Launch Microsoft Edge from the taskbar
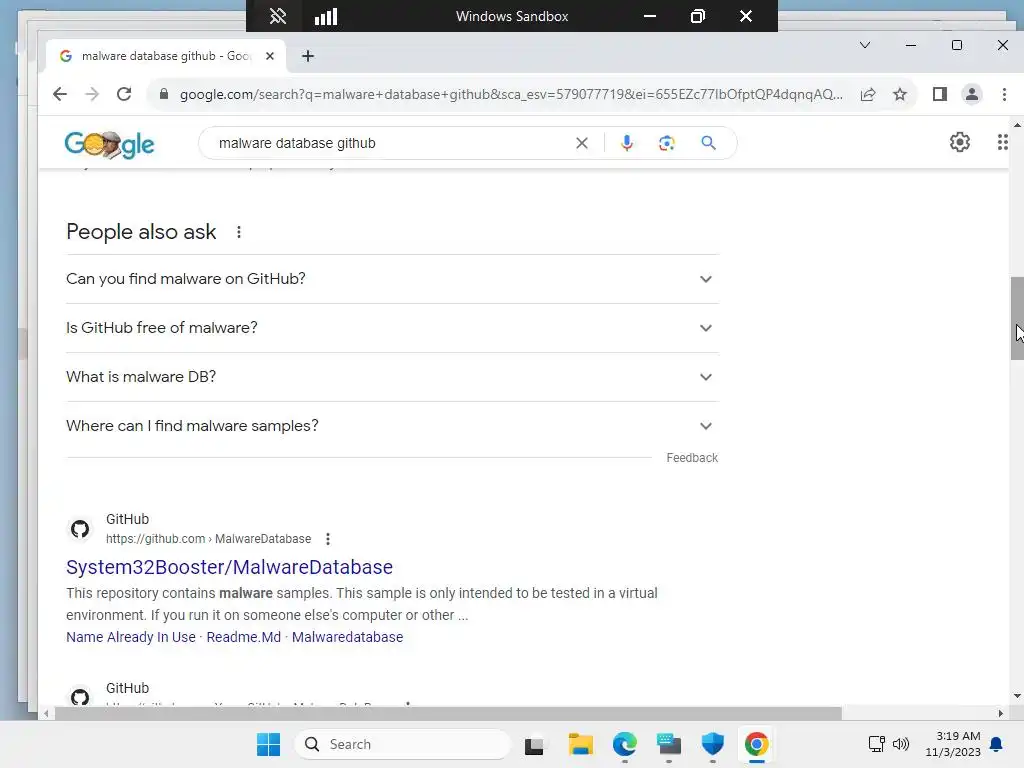1024x768 pixels. tap(625, 744)
